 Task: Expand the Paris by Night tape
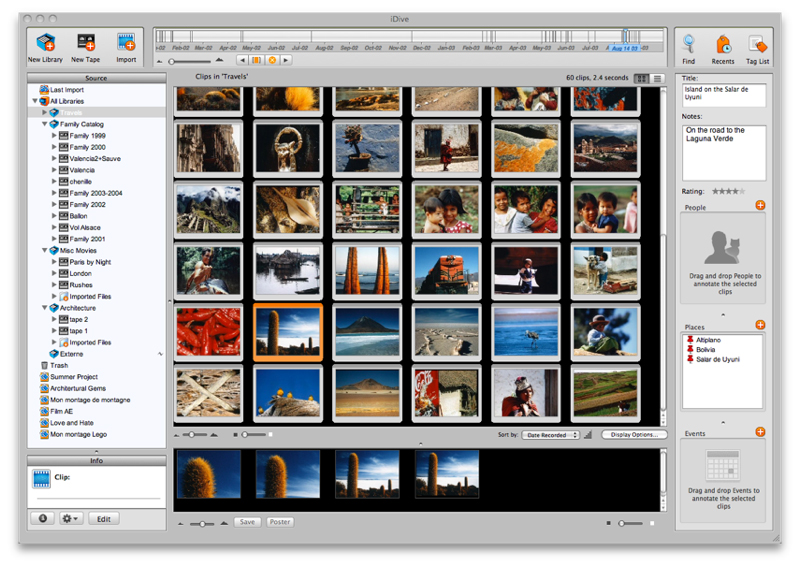(x=54, y=262)
